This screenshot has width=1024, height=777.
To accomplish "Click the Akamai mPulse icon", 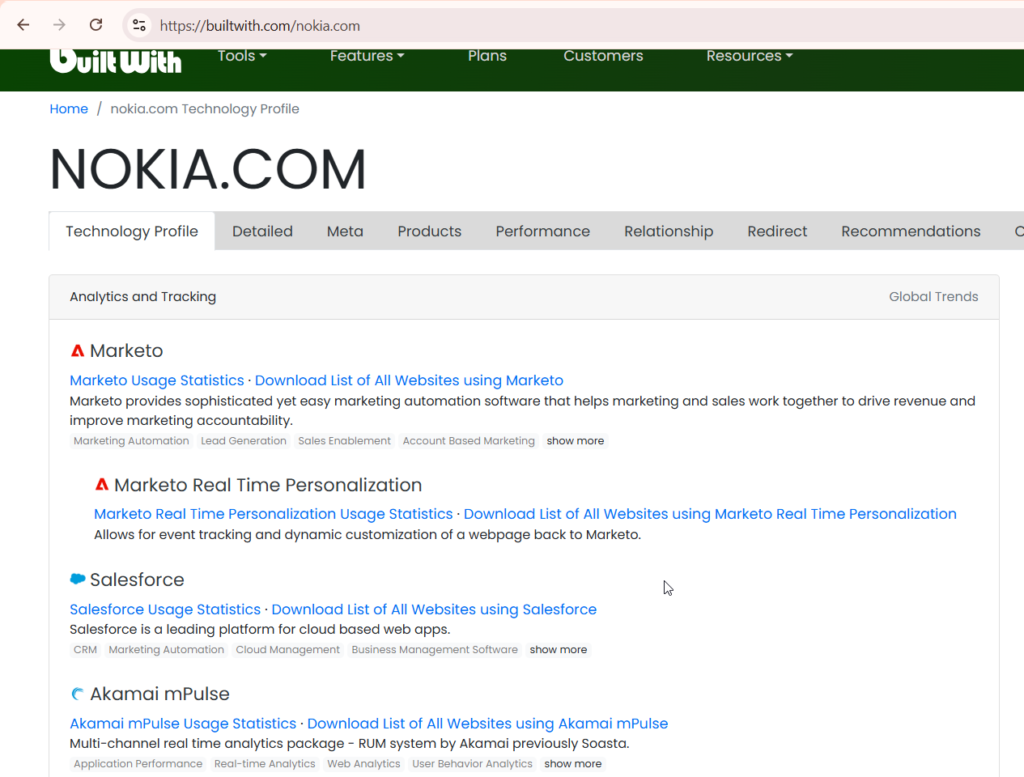I will click(x=78, y=694).
